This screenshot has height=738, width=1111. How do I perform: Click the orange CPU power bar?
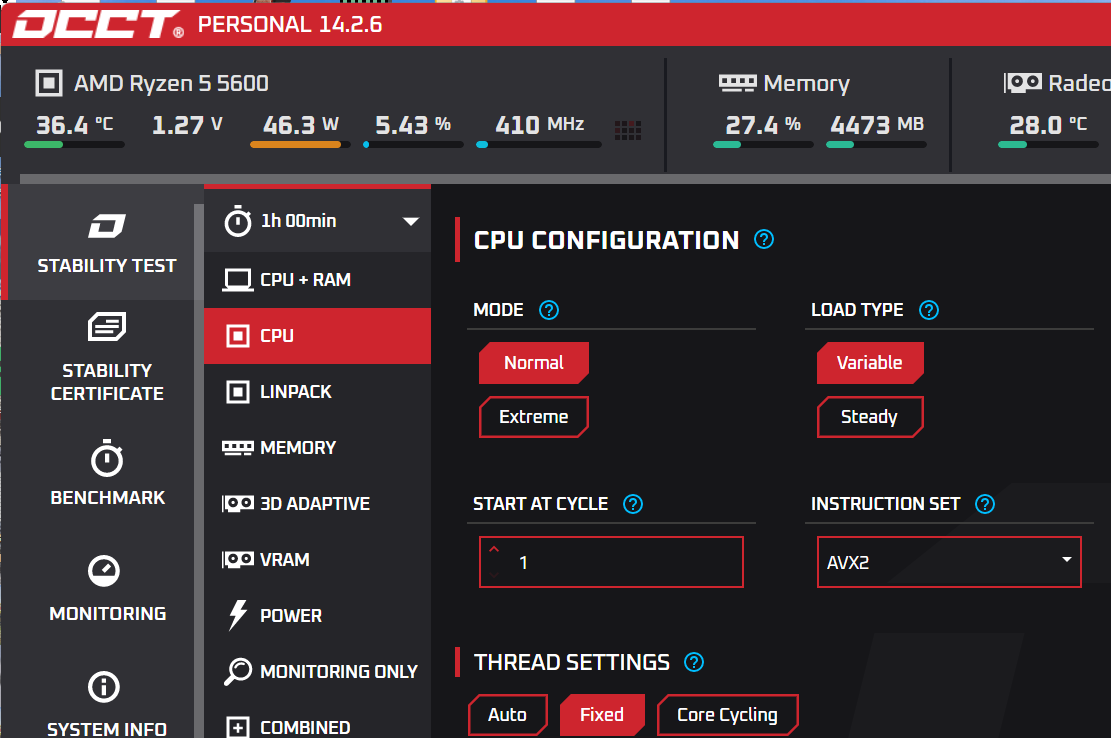pos(300,144)
